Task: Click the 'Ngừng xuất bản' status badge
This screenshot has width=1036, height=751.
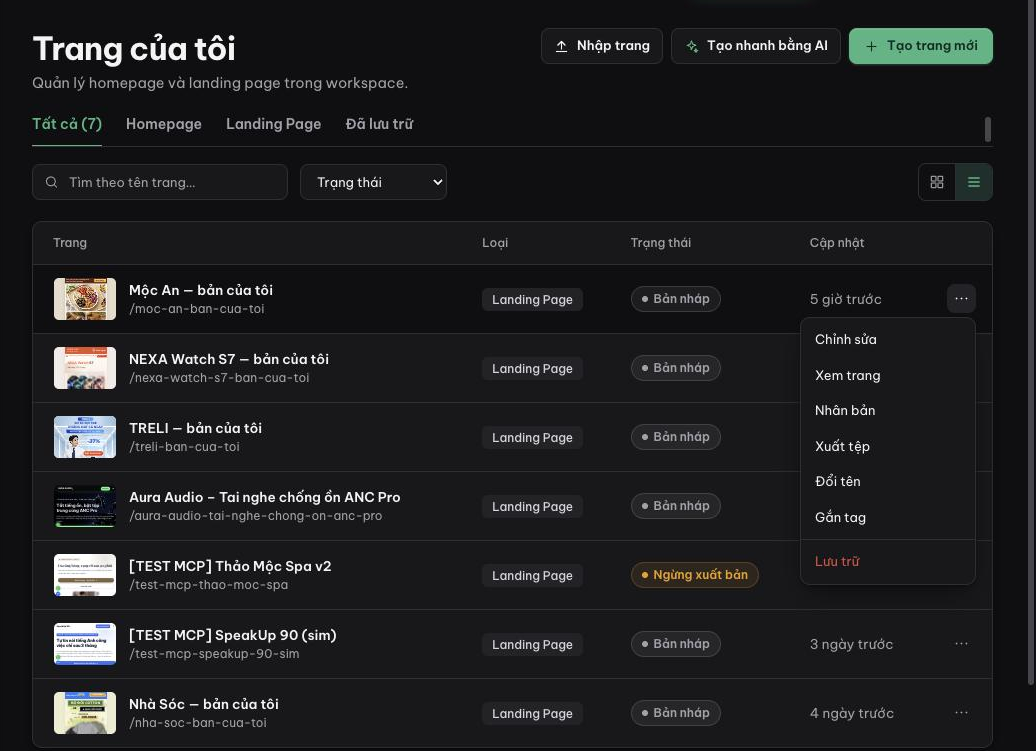Action: point(694,575)
